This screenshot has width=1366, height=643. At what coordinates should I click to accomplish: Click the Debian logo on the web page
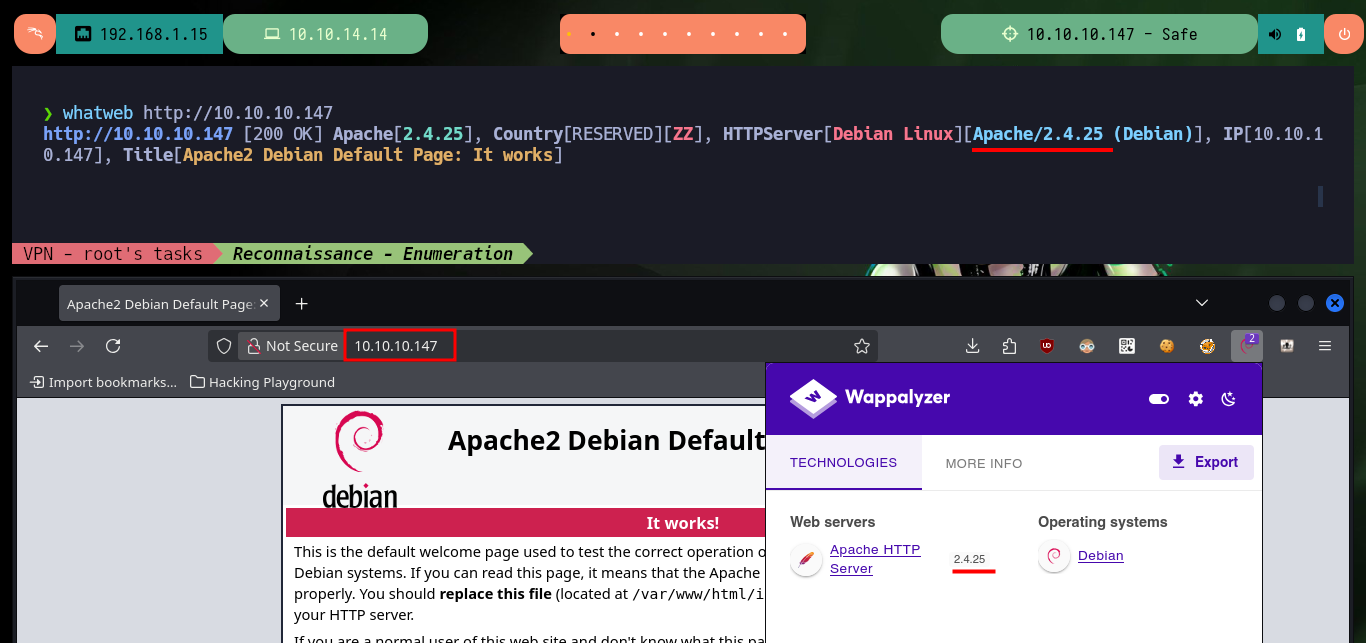coord(360,459)
